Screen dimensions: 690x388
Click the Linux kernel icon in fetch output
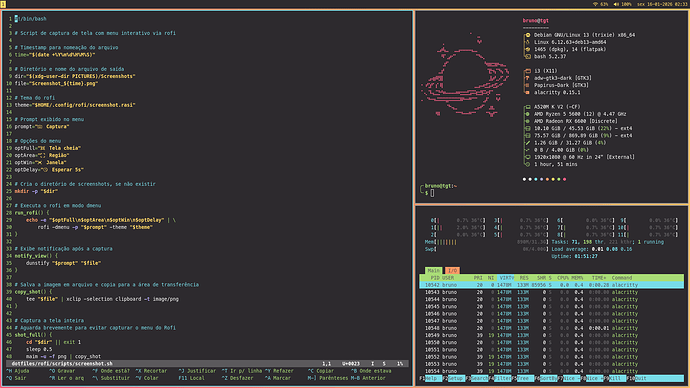point(528,42)
